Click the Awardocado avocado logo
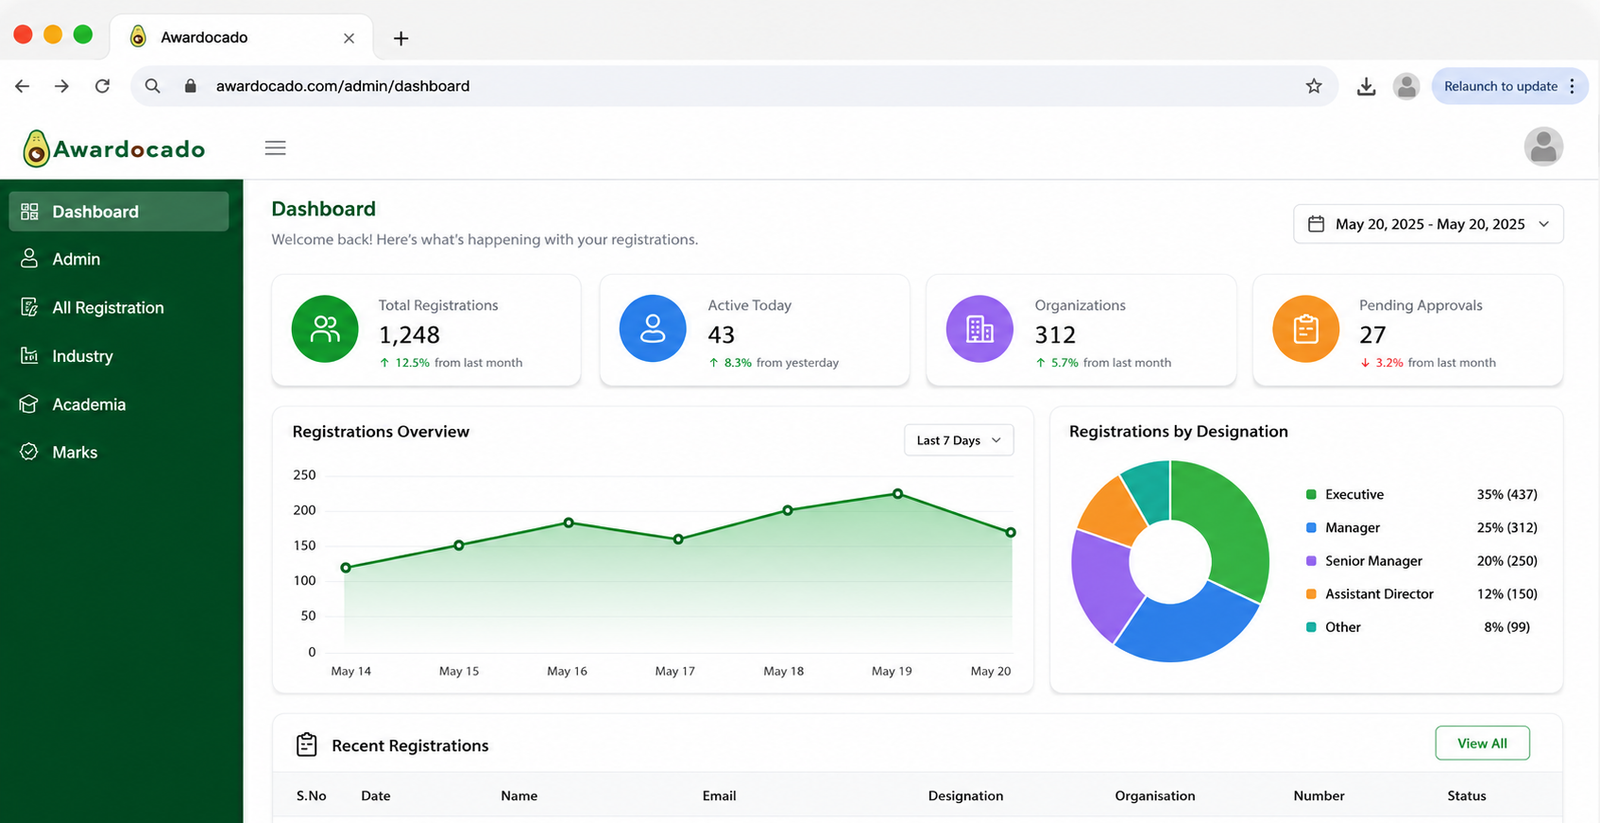The image size is (1600, 823). [36, 149]
